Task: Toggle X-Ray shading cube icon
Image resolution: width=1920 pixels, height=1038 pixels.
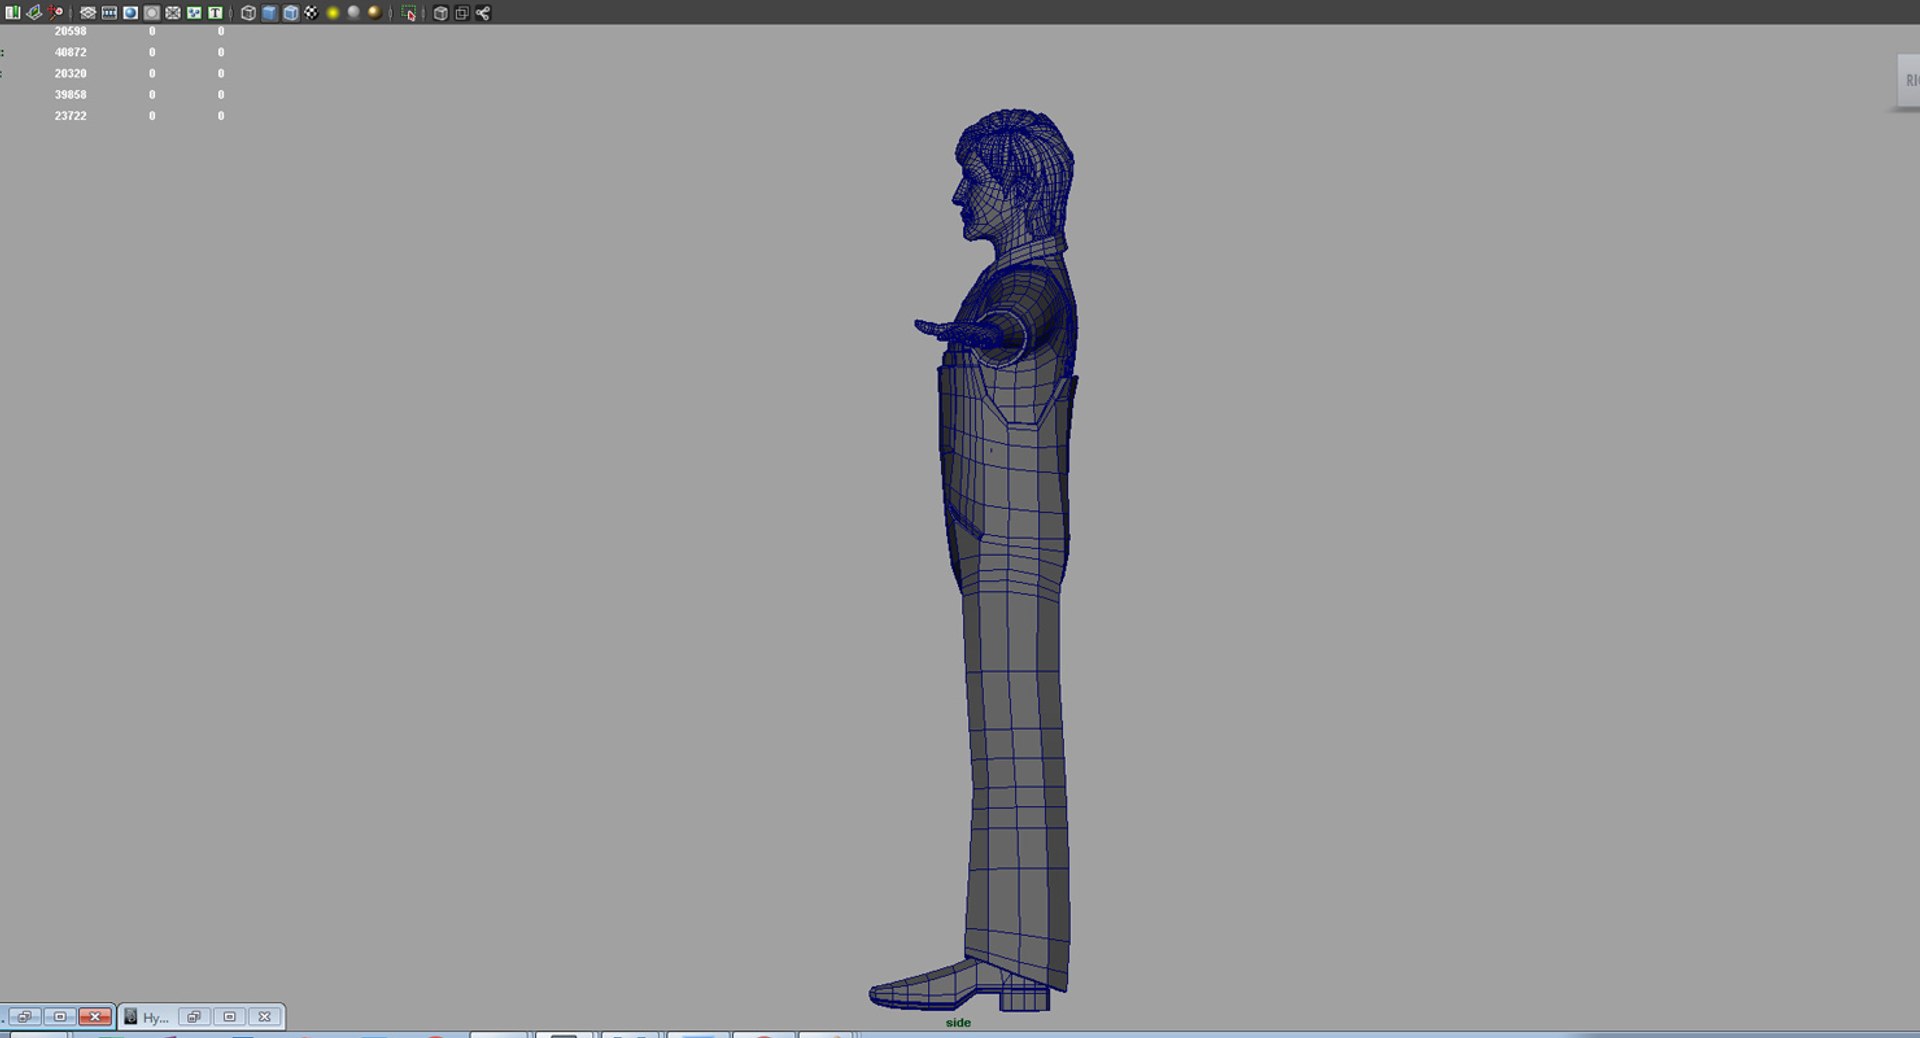Action: [x=440, y=13]
